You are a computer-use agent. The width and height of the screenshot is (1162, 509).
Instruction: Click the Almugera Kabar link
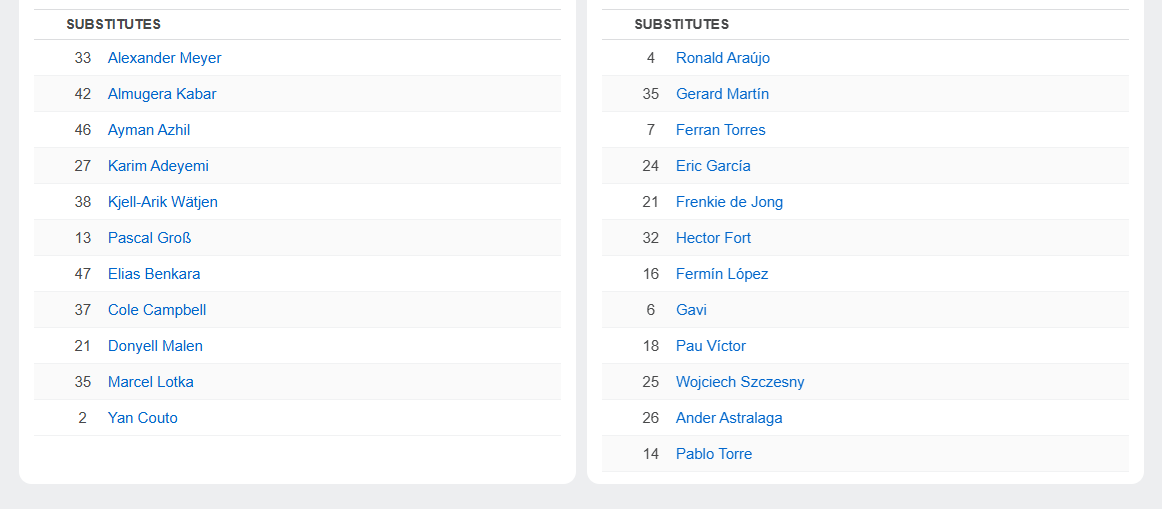[x=162, y=94]
